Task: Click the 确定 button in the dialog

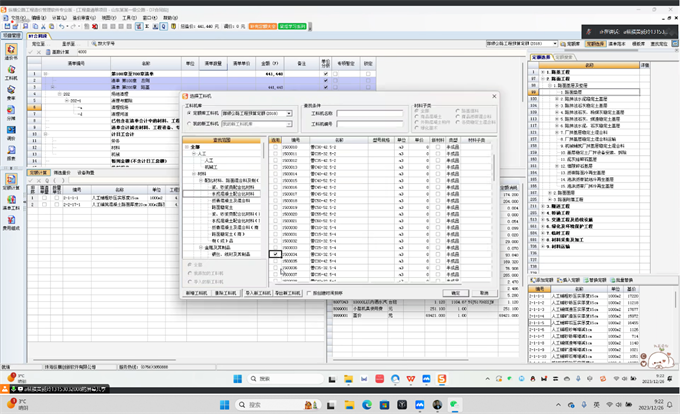Action: (x=456, y=293)
